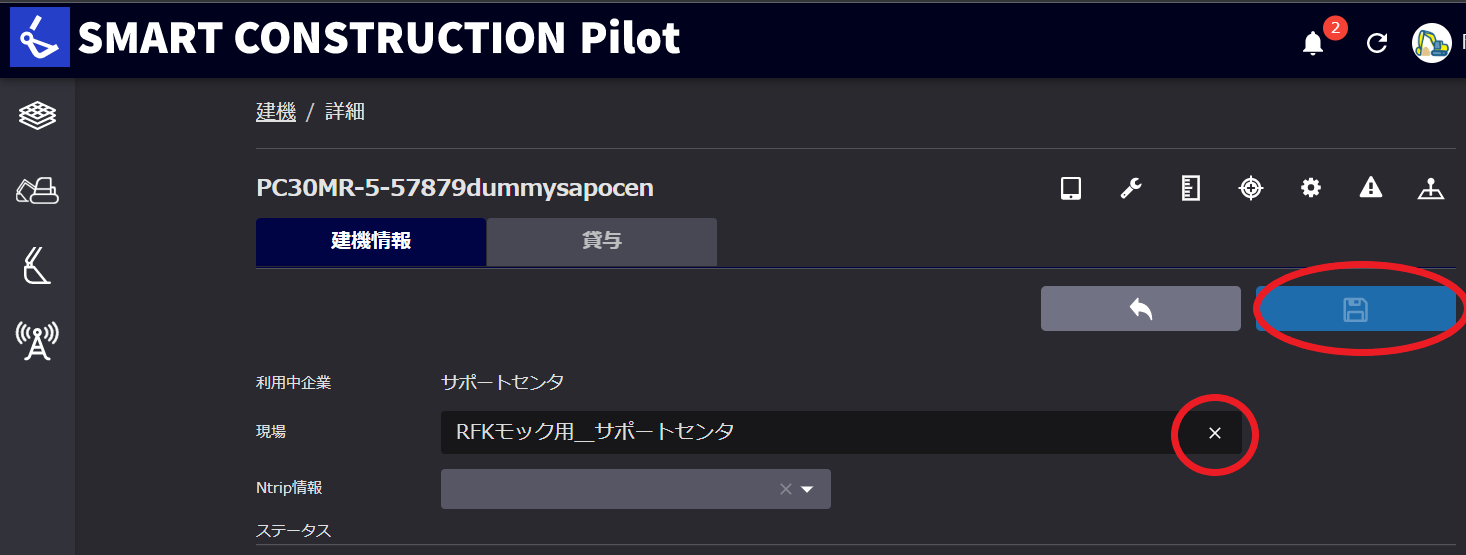
Task: Open the excavator machines sidebar icon
Action: click(x=37, y=190)
